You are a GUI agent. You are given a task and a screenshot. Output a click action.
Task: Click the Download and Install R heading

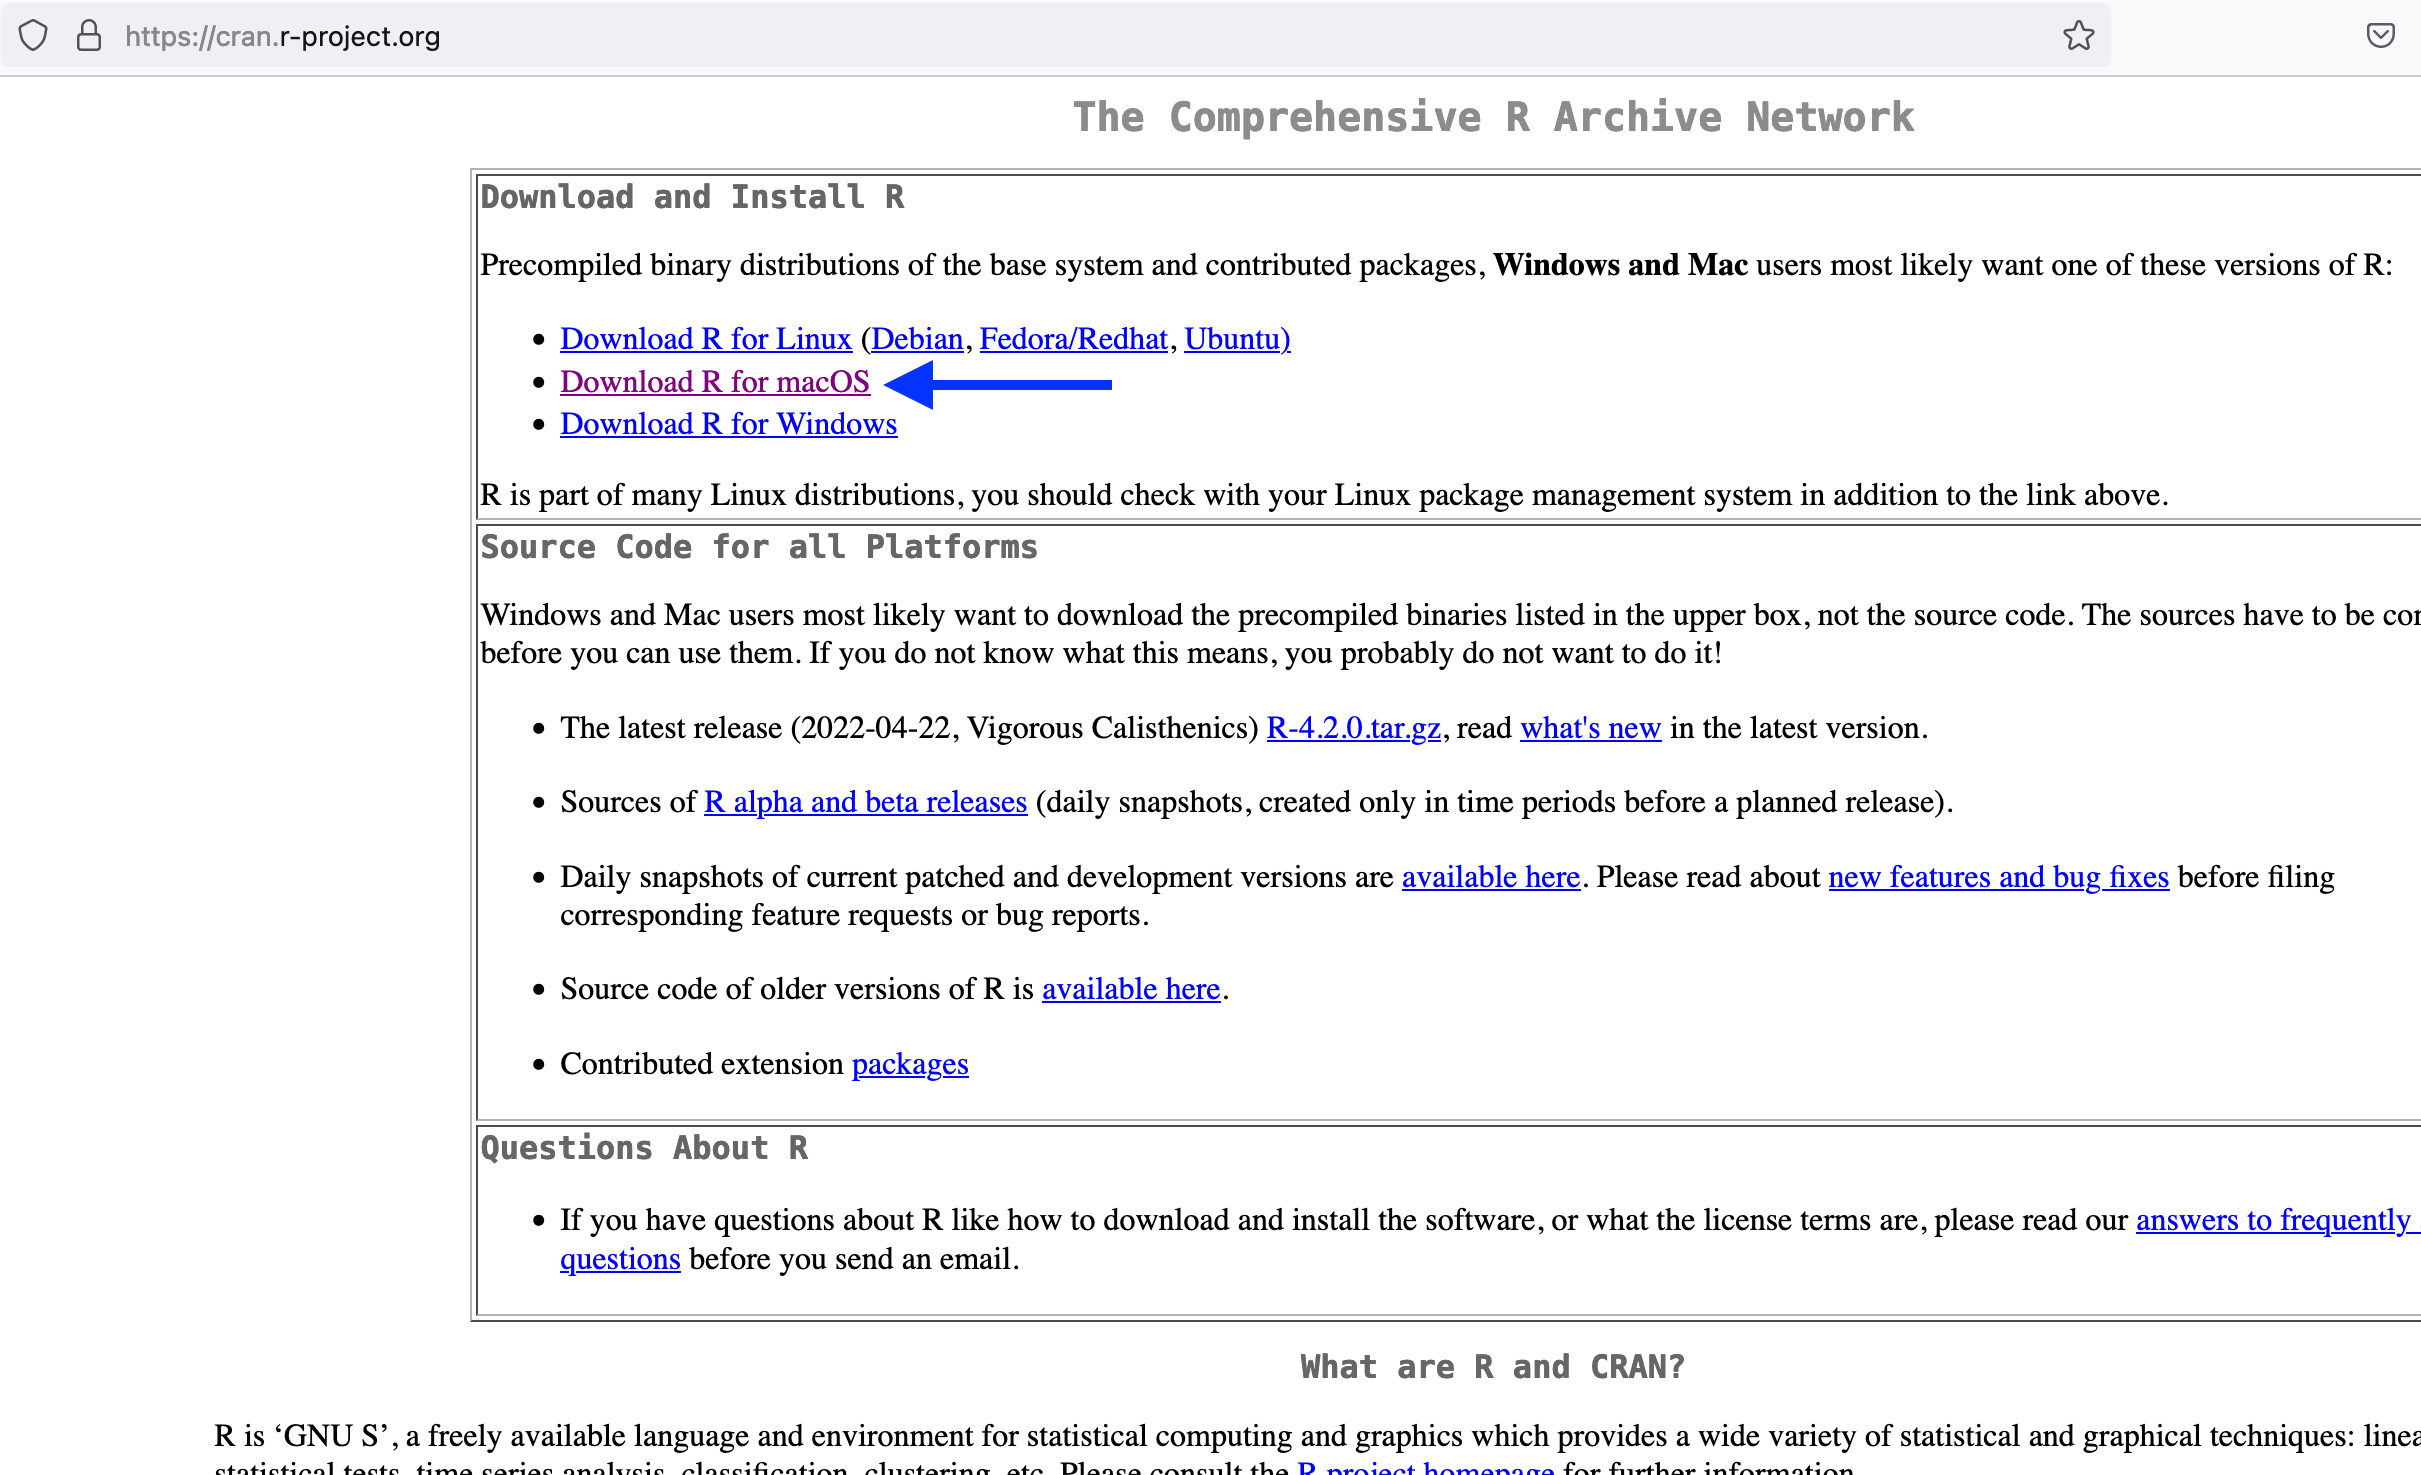click(692, 197)
